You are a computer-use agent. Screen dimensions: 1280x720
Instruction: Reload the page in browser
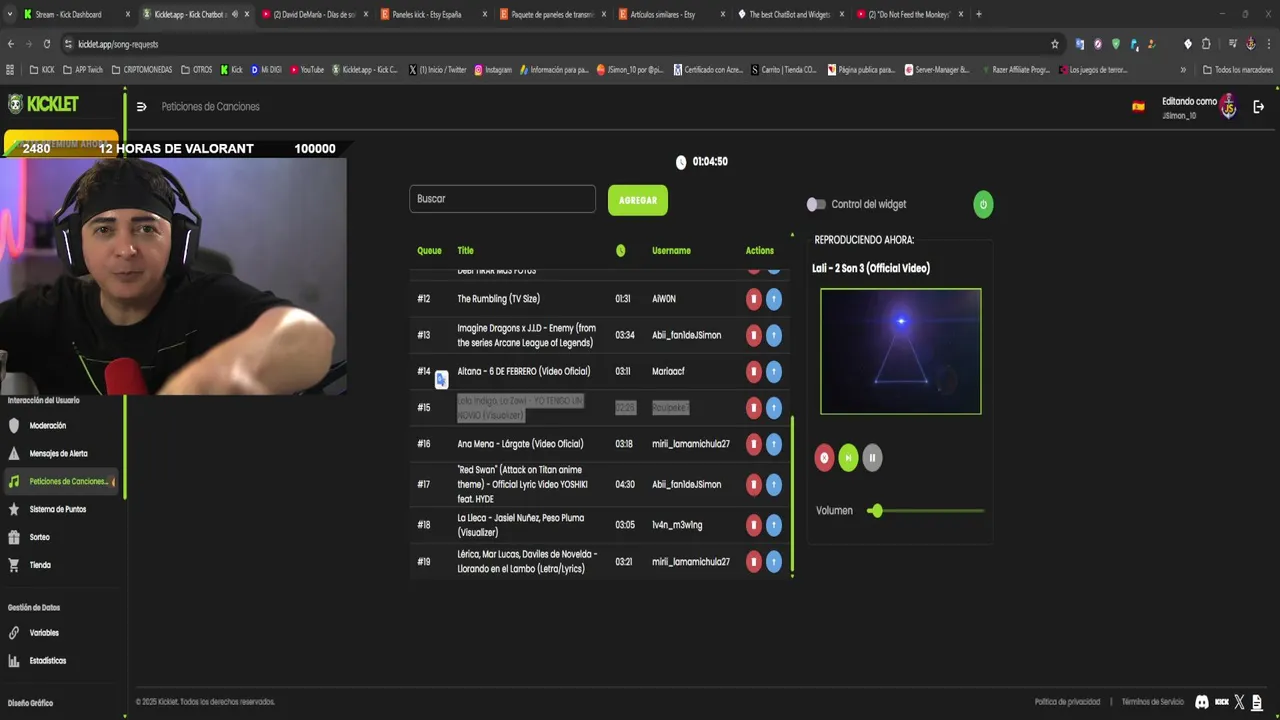(46, 44)
